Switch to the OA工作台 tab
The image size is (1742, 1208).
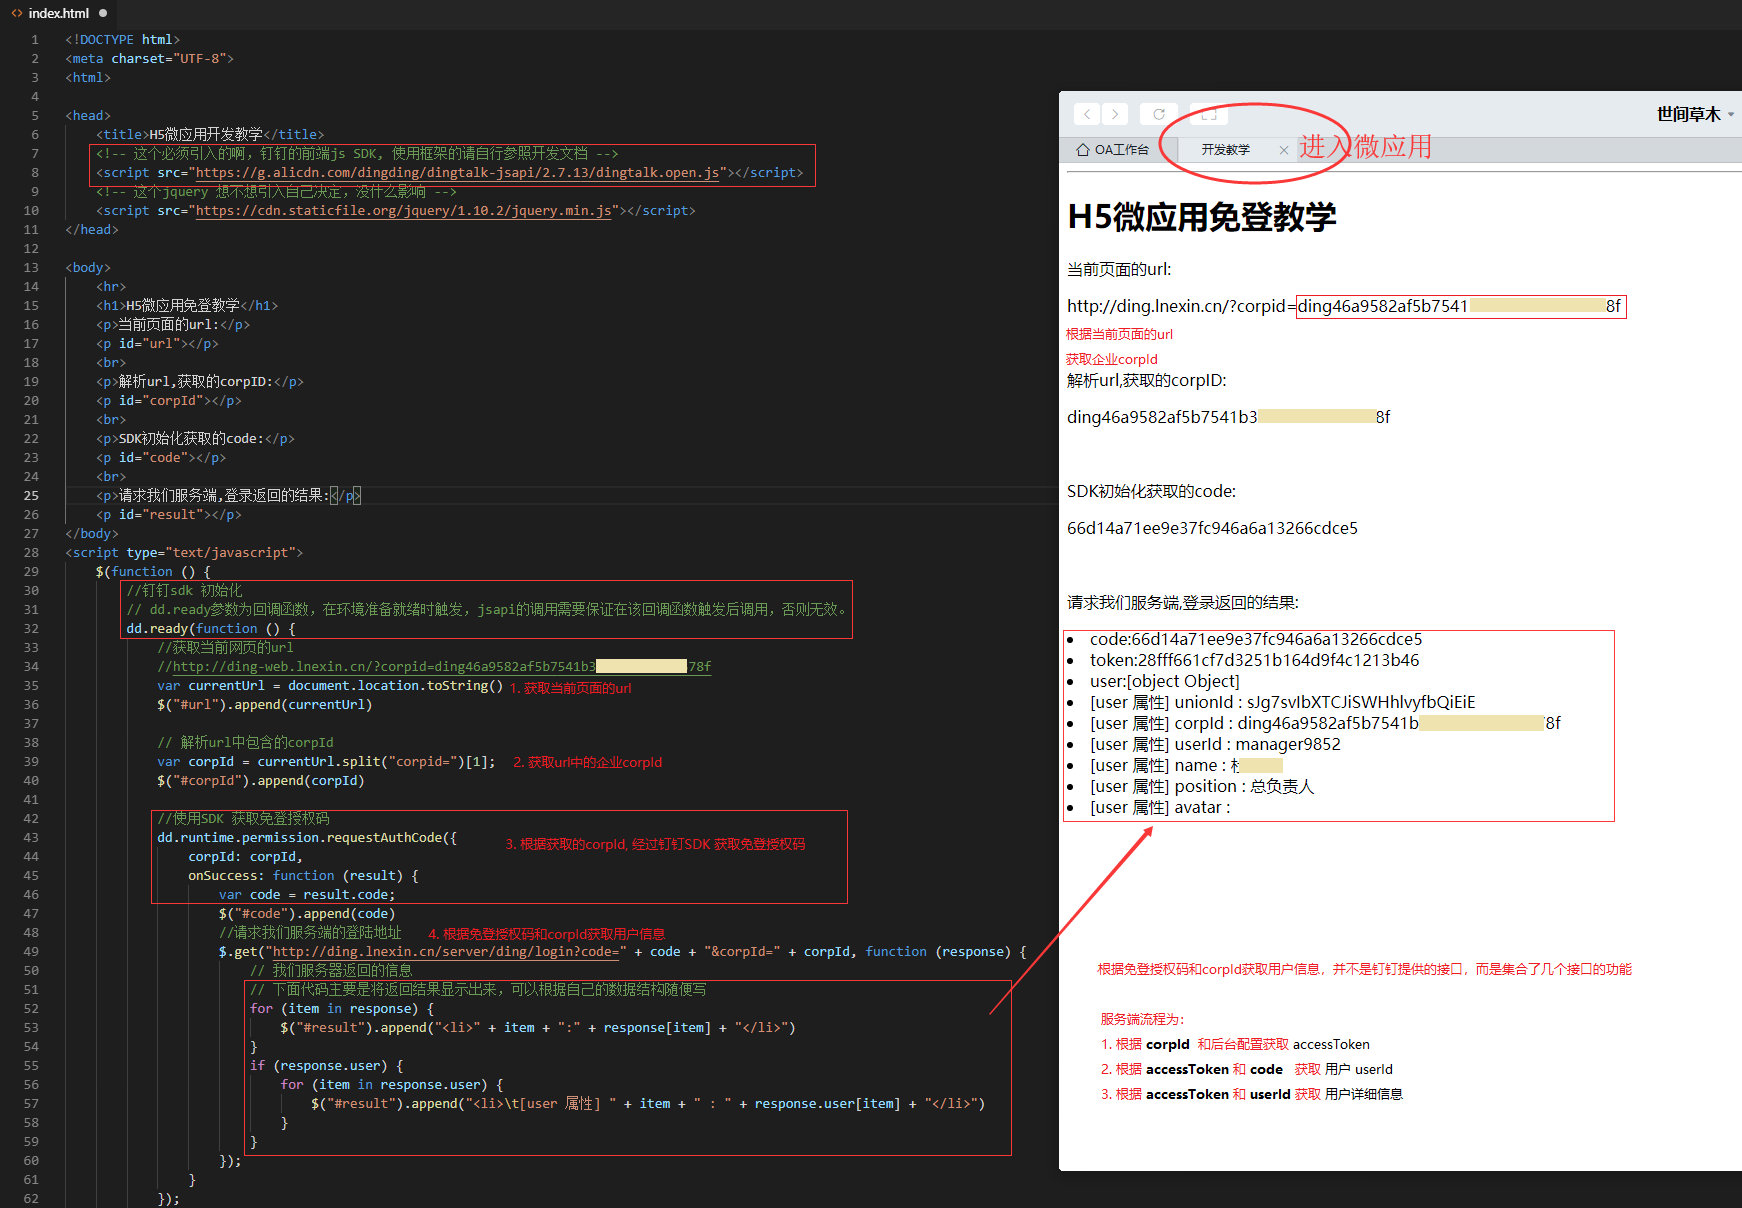(x=1120, y=149)
